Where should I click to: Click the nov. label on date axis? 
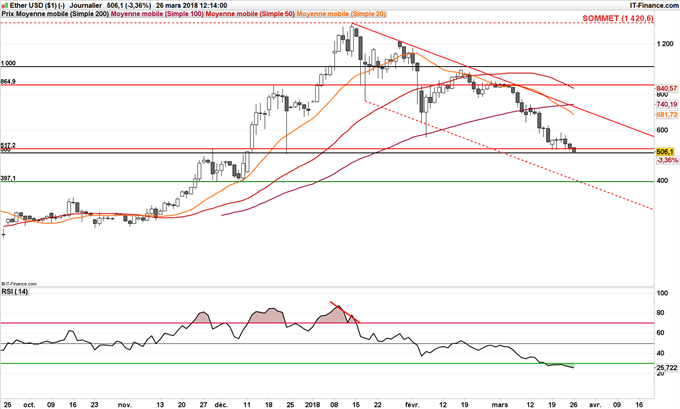[x=125, y=405]
